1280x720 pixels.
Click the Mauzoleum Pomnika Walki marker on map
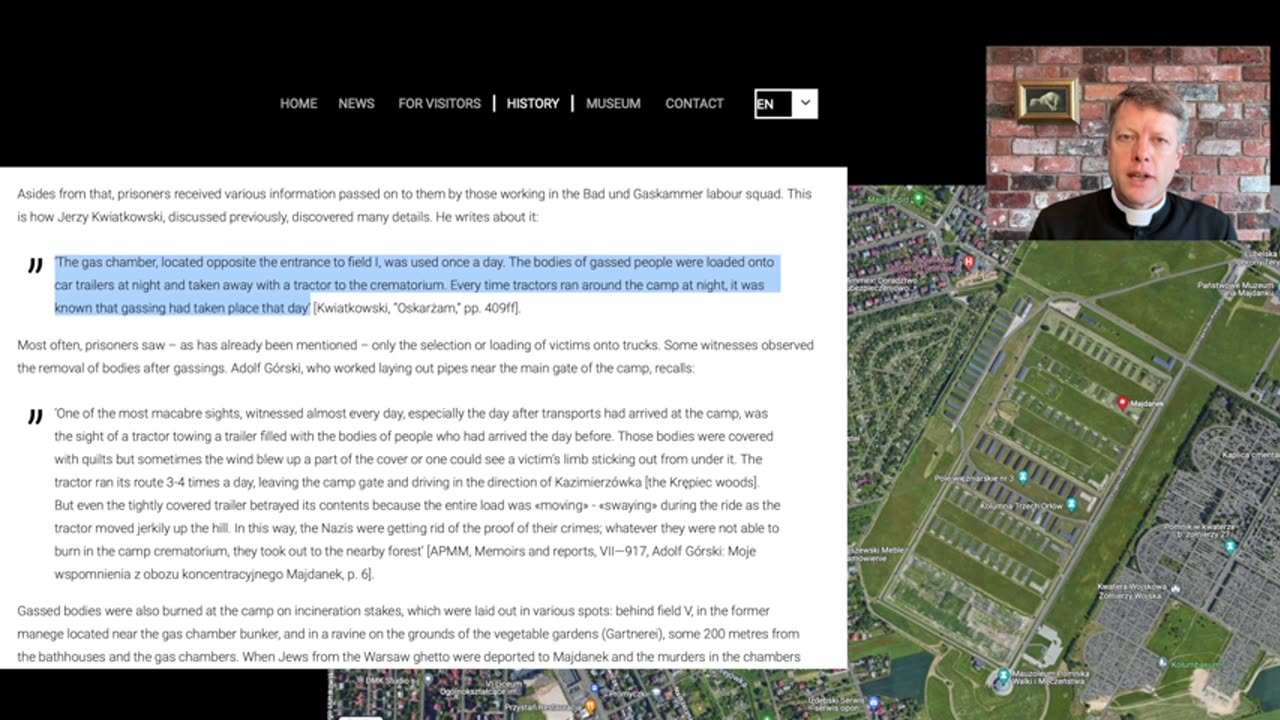[x=1002, y=675]
